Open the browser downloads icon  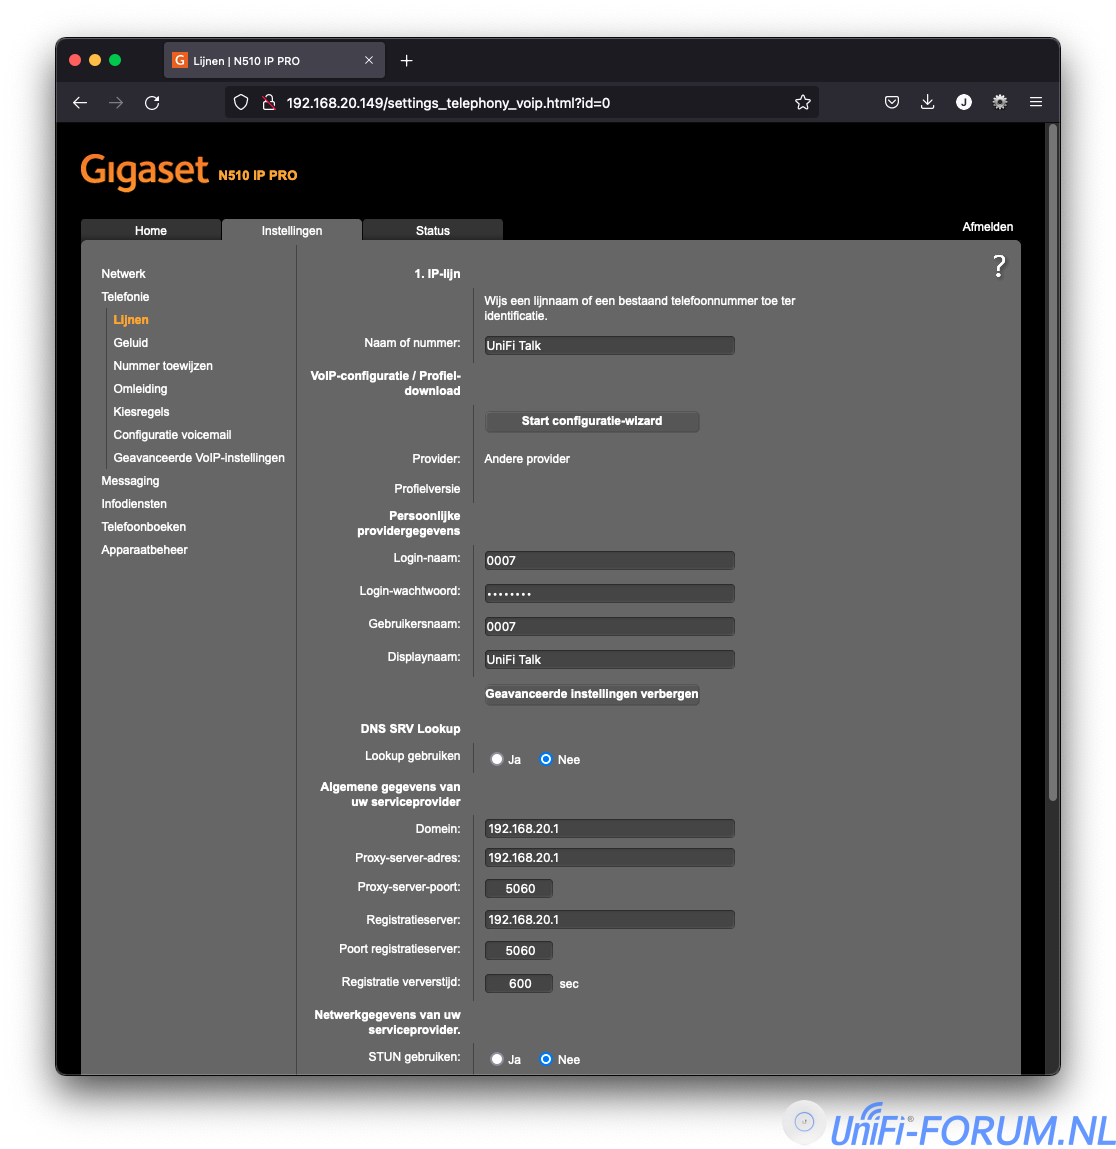click(928, 103)
